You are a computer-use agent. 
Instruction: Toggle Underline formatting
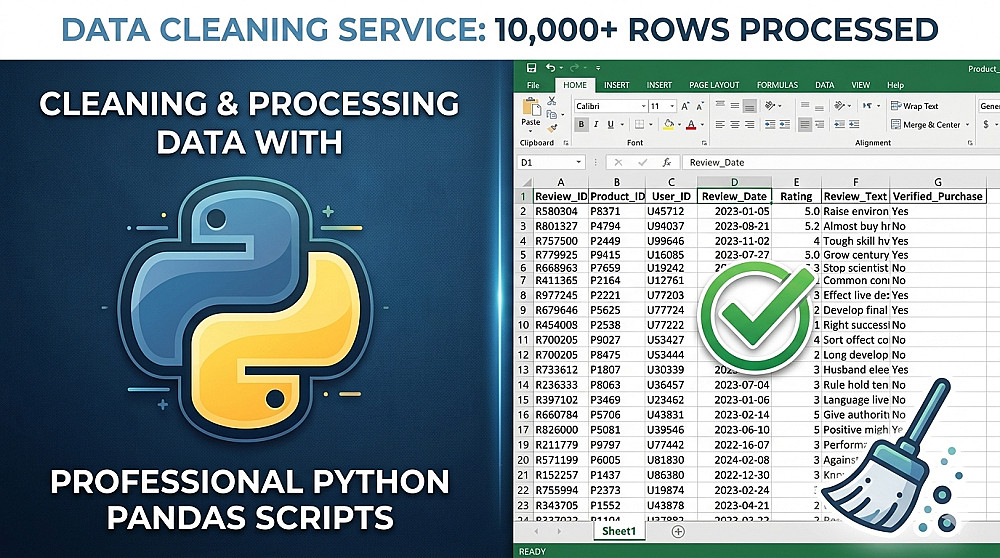(610, 124)
